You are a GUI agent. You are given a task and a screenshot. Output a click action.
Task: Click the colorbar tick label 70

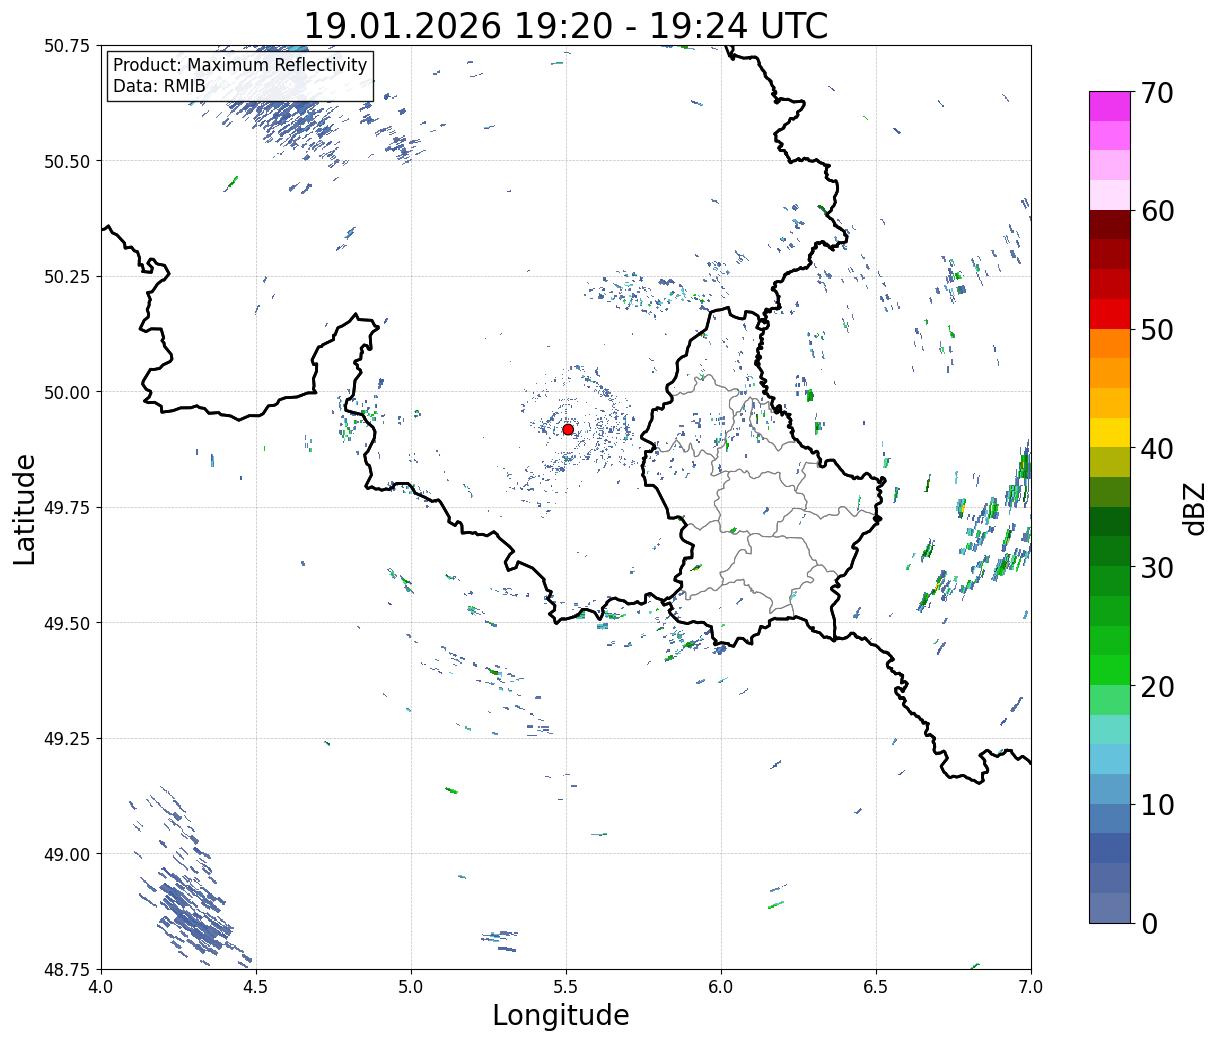[x=1159, y=93]
